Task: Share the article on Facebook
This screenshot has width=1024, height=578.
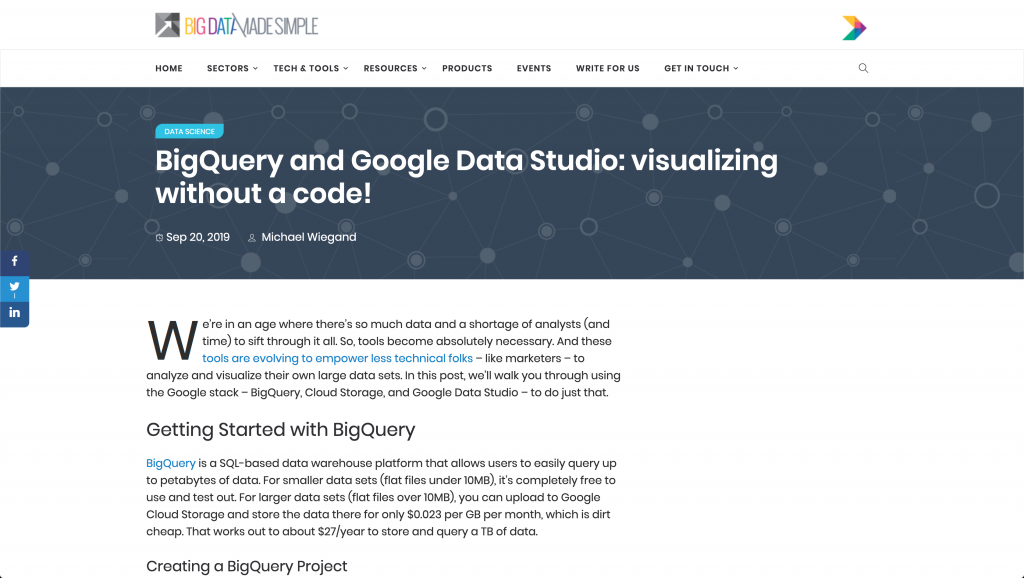Action: tap(14, 261)
